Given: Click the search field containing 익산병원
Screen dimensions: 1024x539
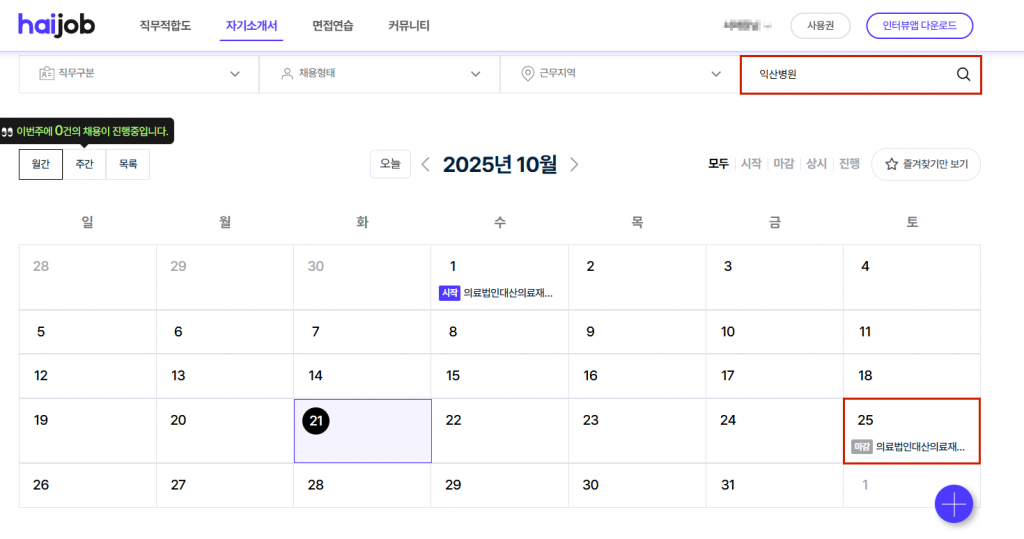Looking at the screenshot, I should (x=845, y=74).
